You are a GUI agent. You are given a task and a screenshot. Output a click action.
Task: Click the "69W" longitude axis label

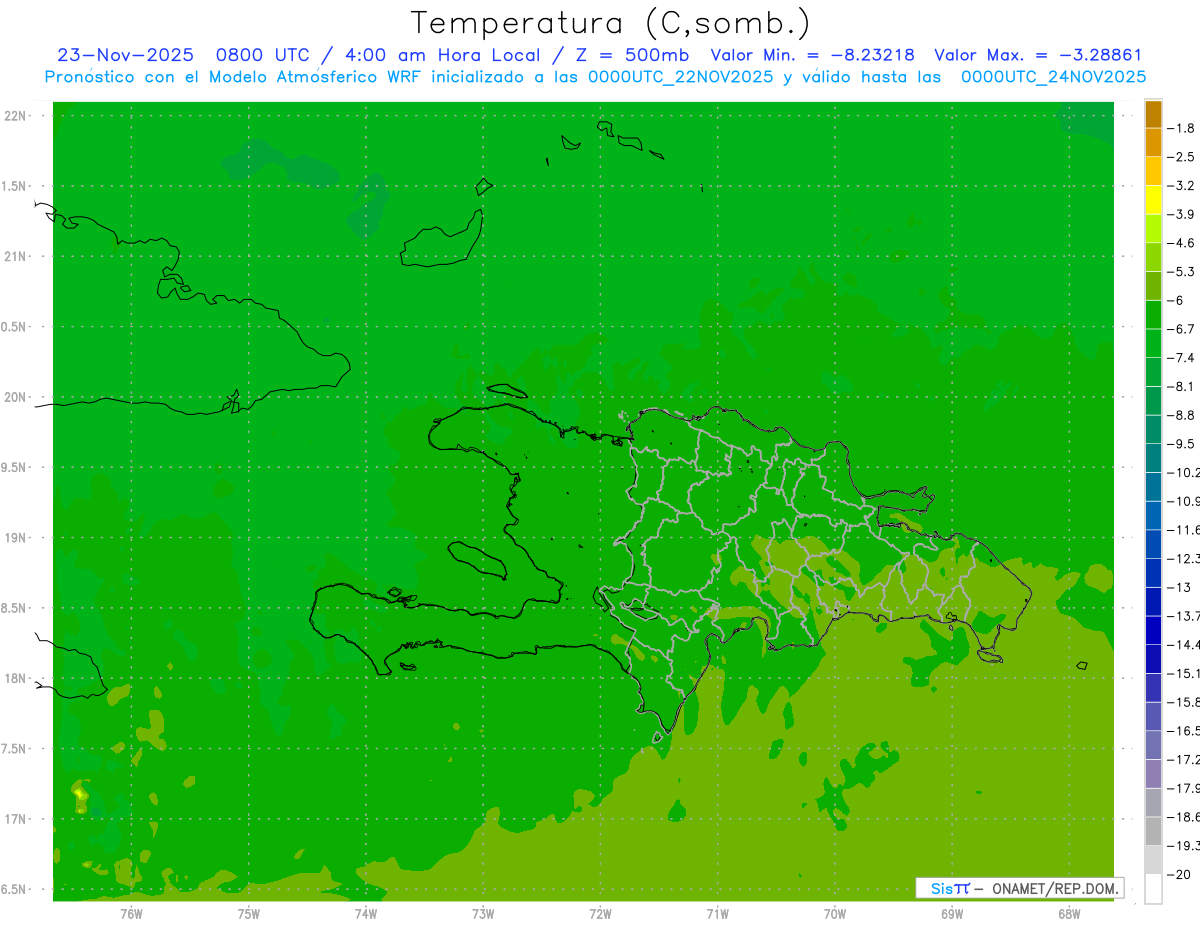tap(952, 913)
